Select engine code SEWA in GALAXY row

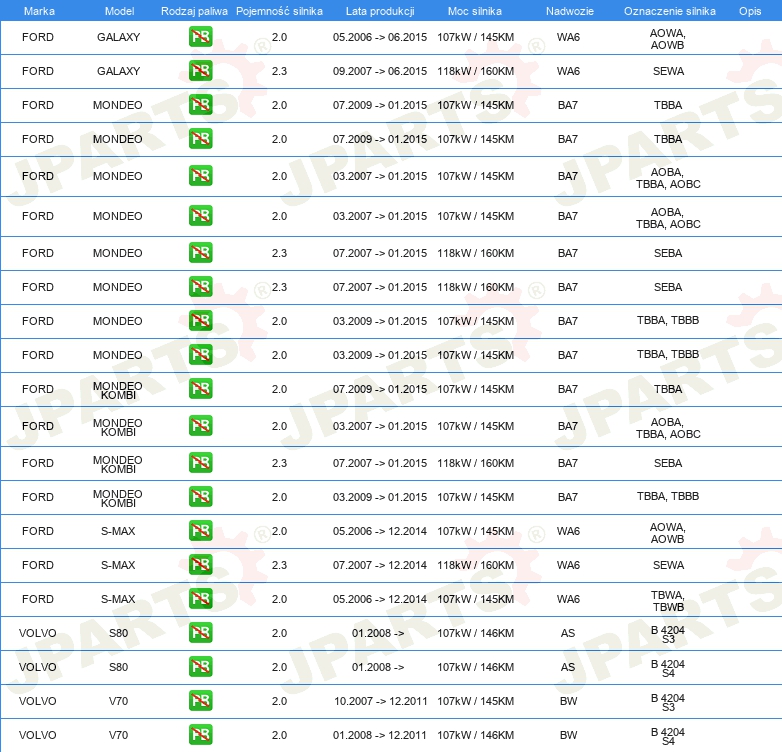668,71
